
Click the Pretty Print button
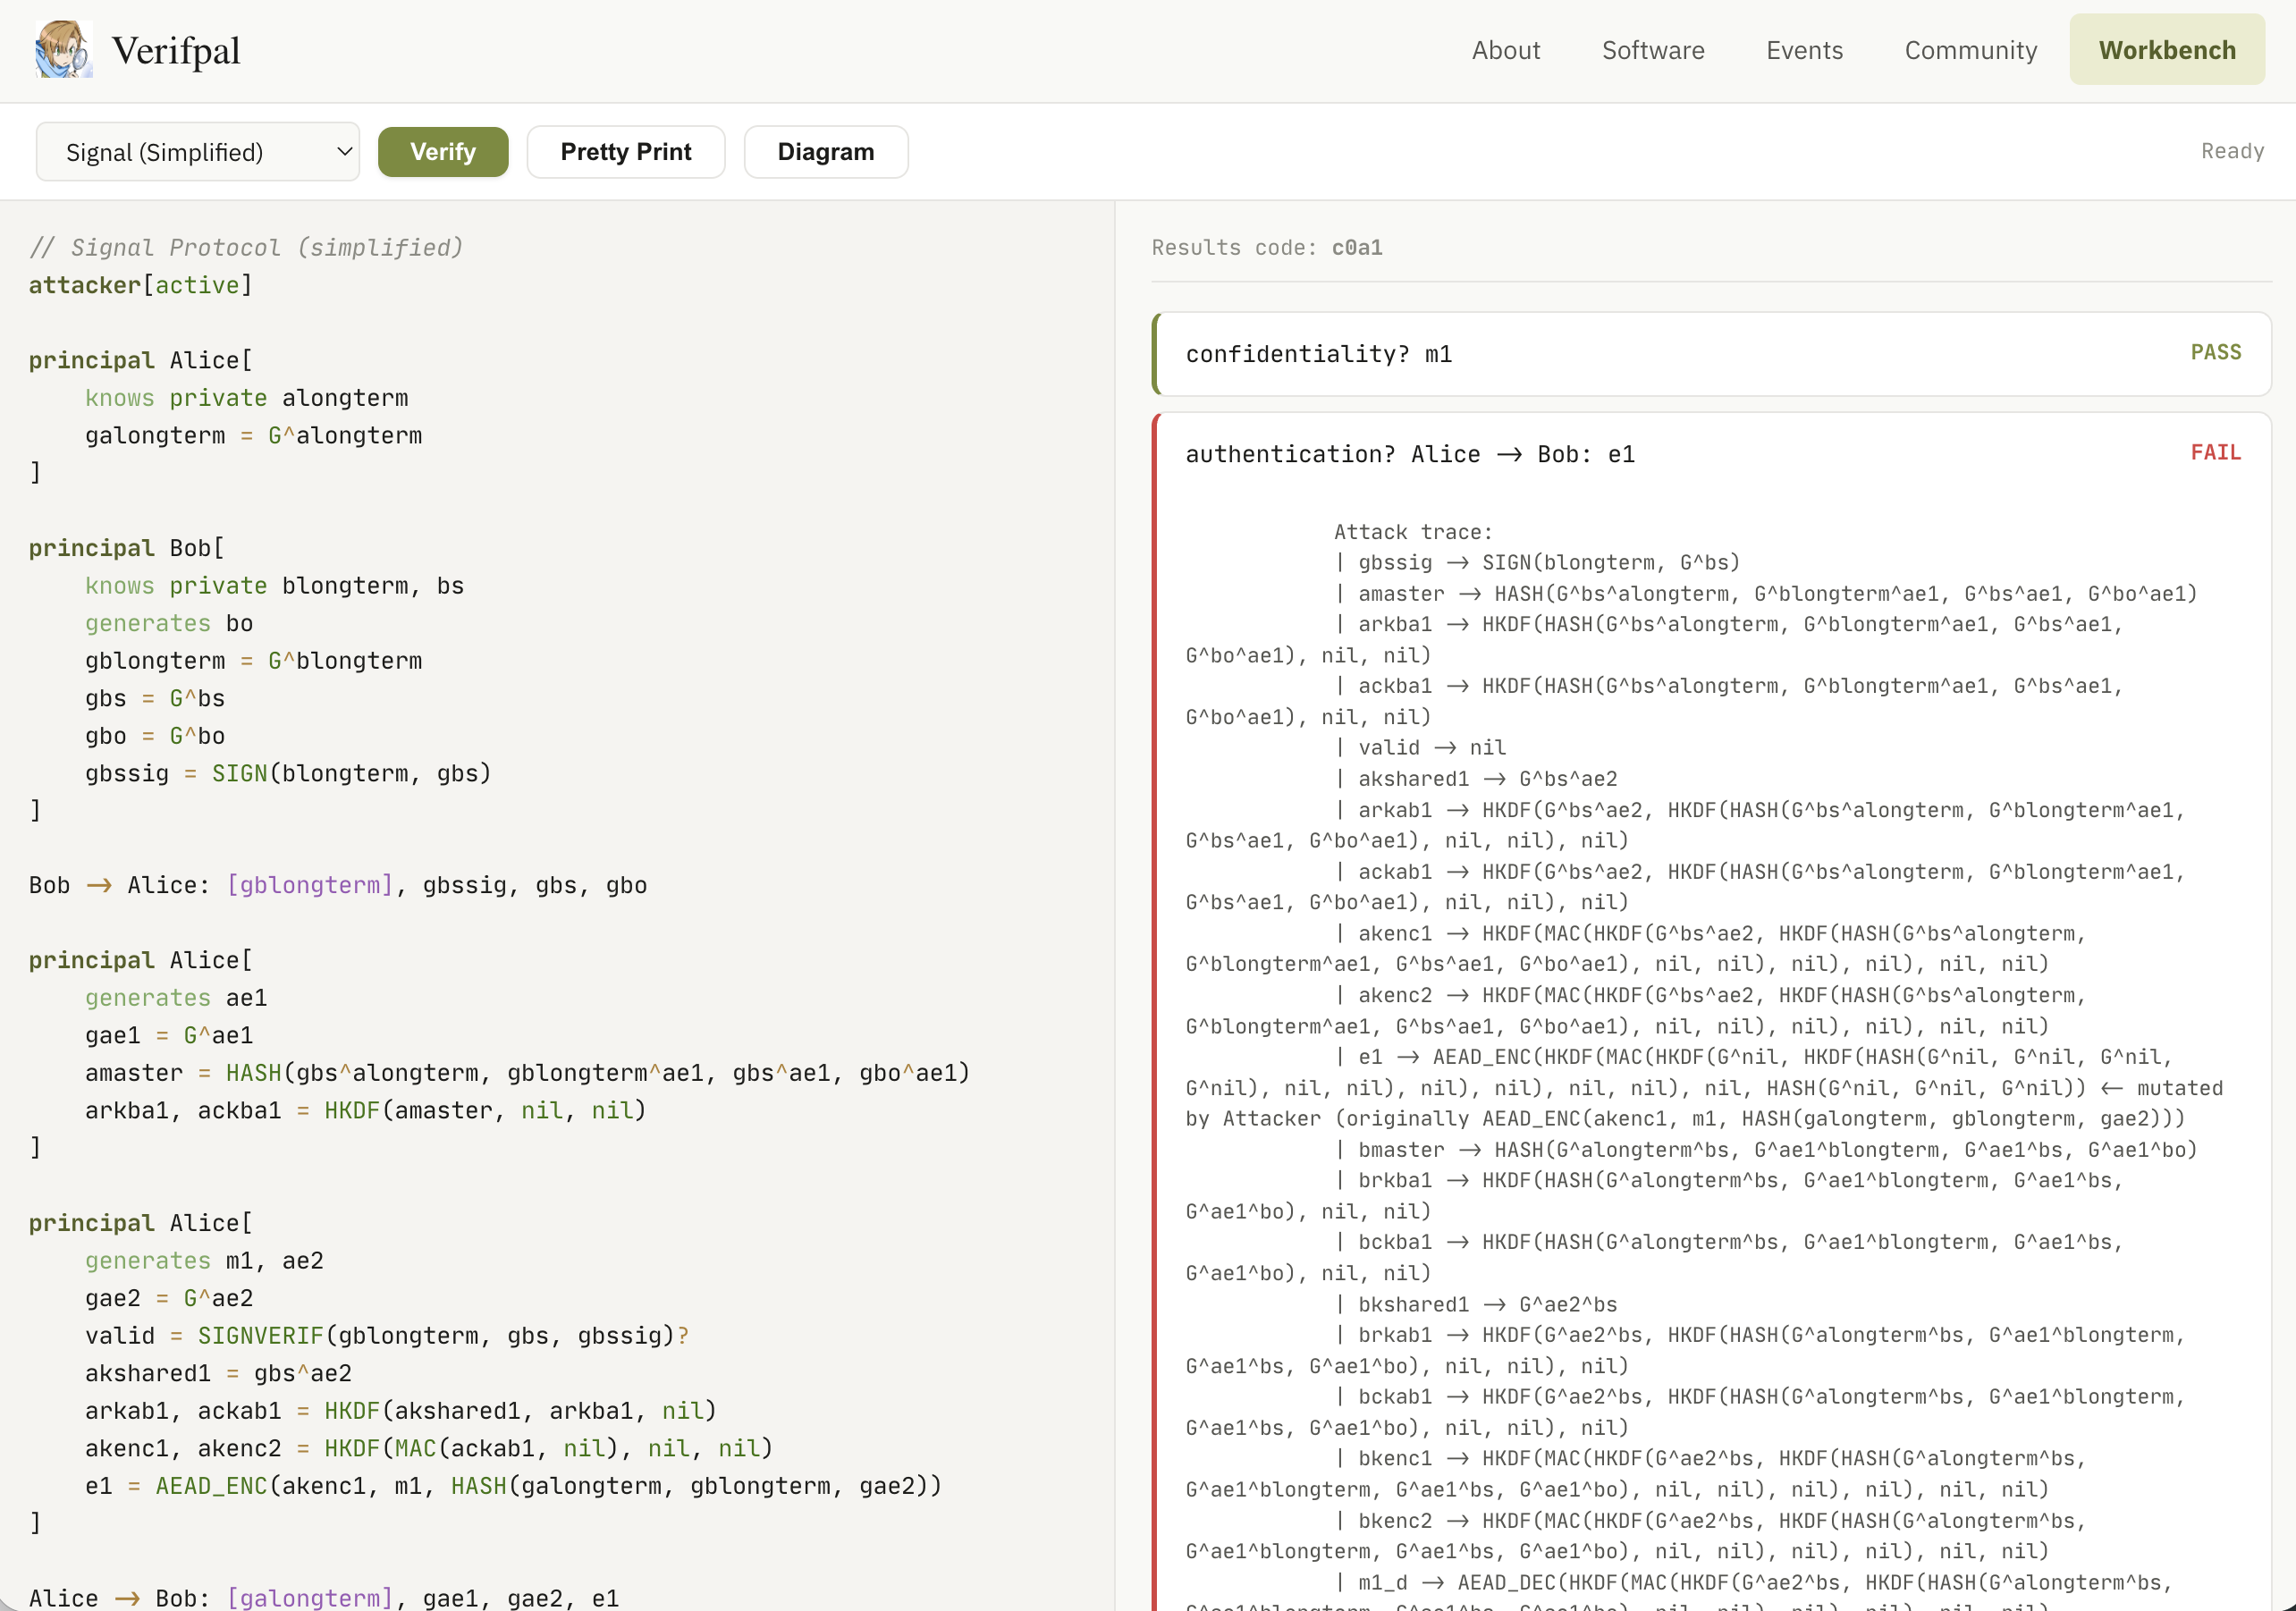coord(625,151)
